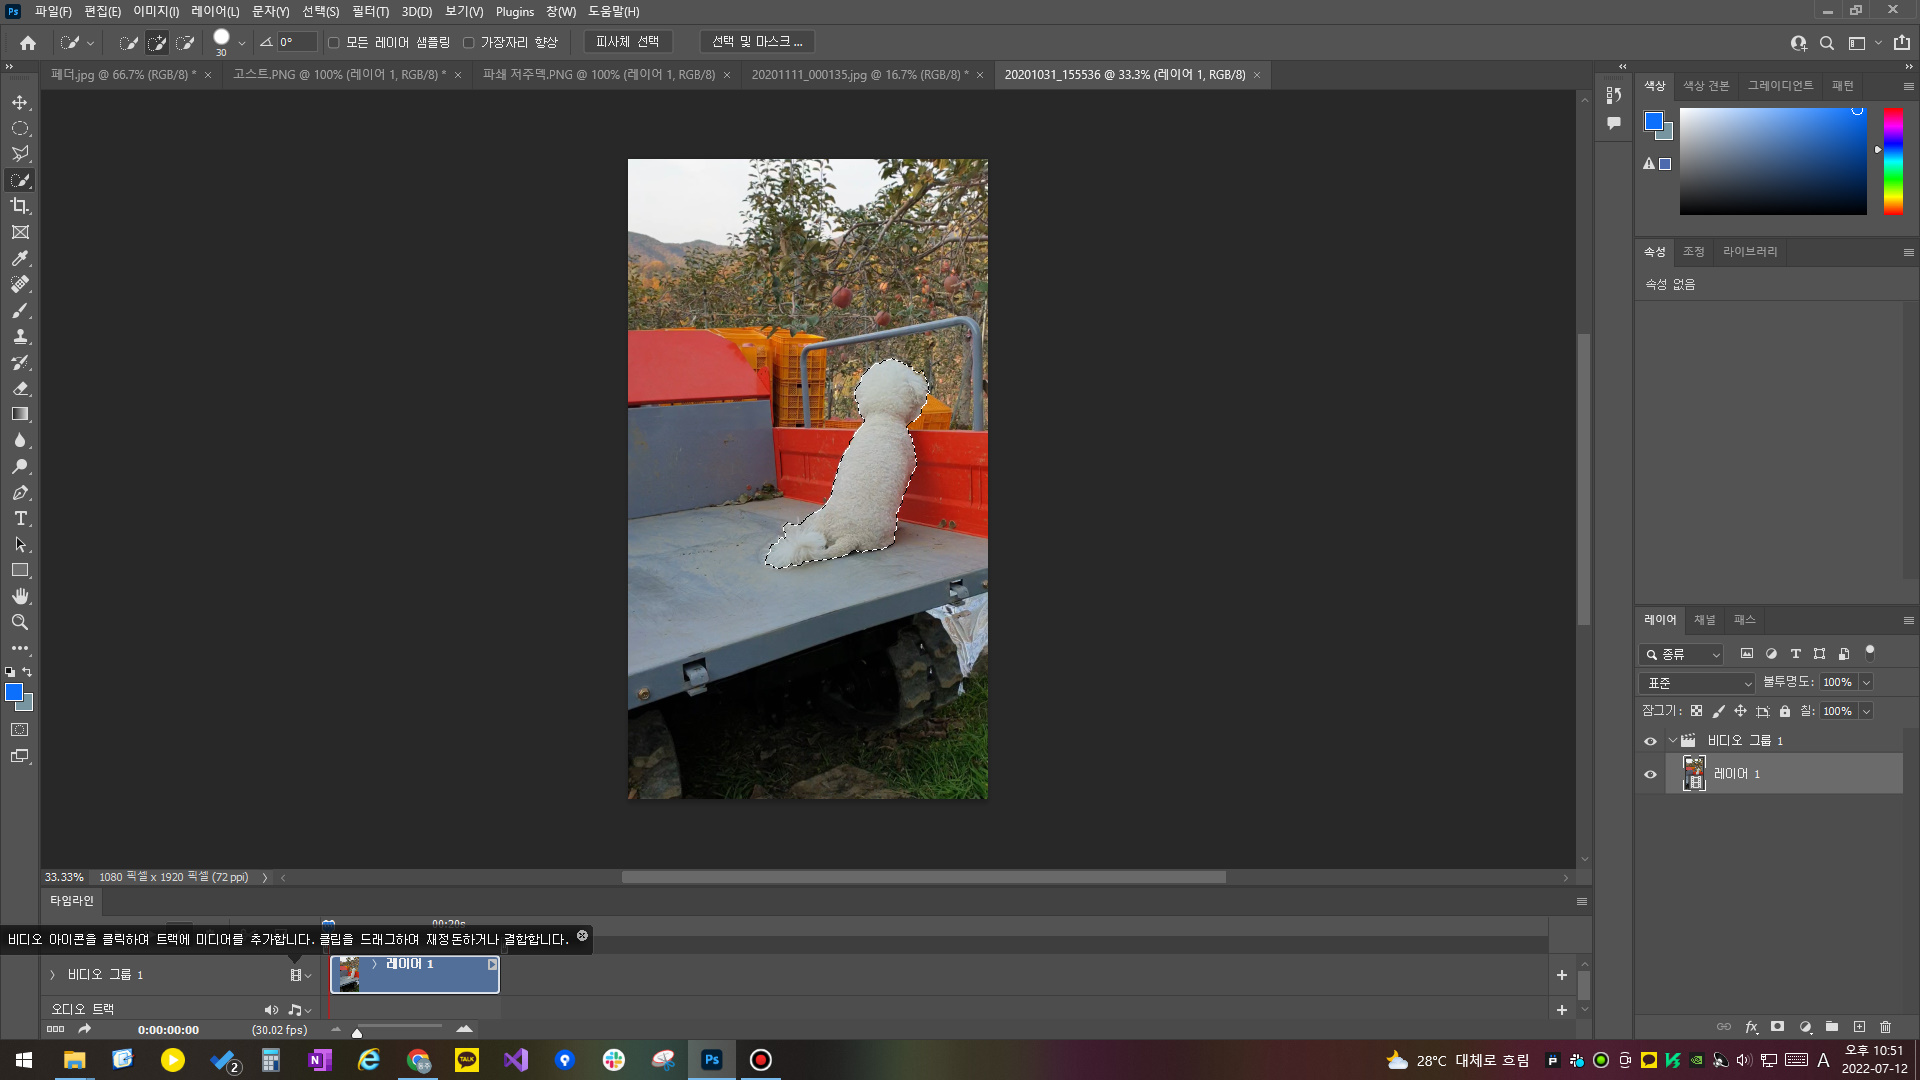Hide the 비디오 그룹 1 group visibility

tap(1650, 741)
